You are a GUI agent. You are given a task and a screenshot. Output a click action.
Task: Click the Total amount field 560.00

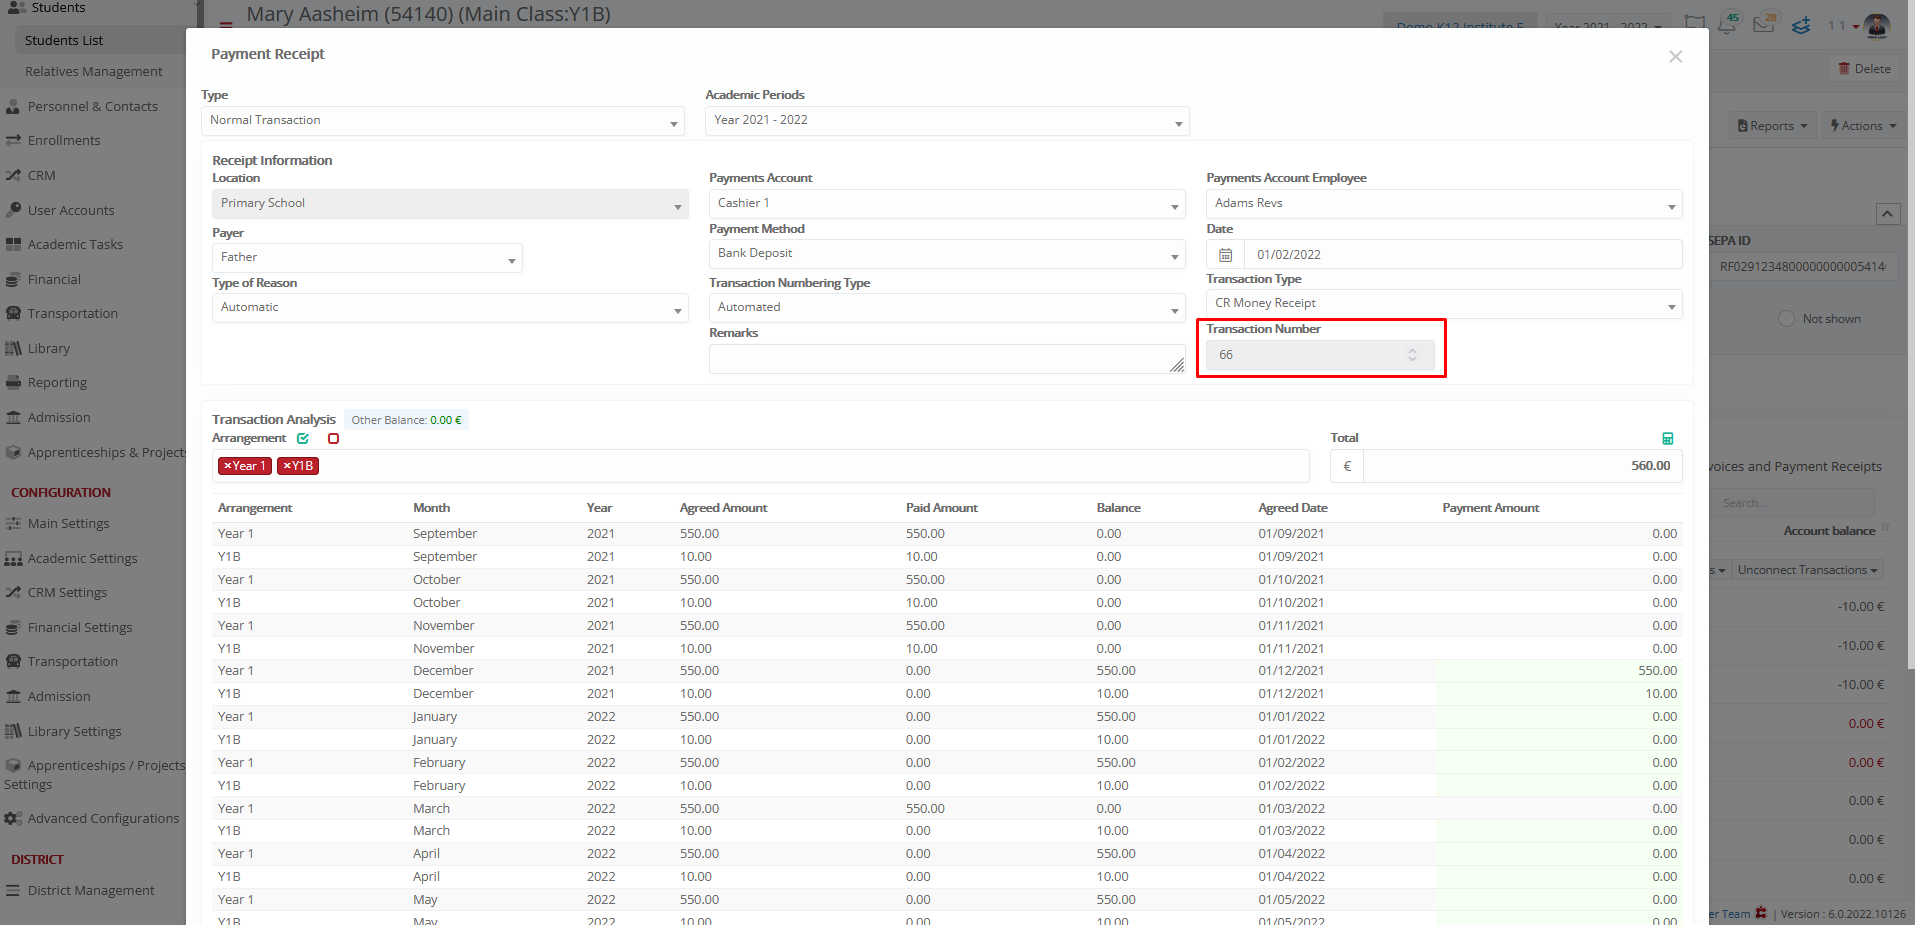pos(1522,466)
